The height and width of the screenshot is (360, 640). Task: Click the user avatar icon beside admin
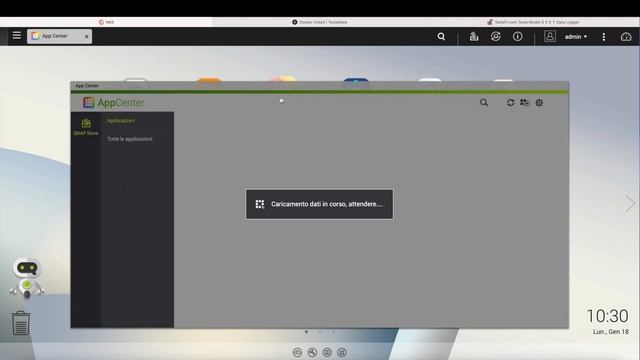click(x=550, y=36)
